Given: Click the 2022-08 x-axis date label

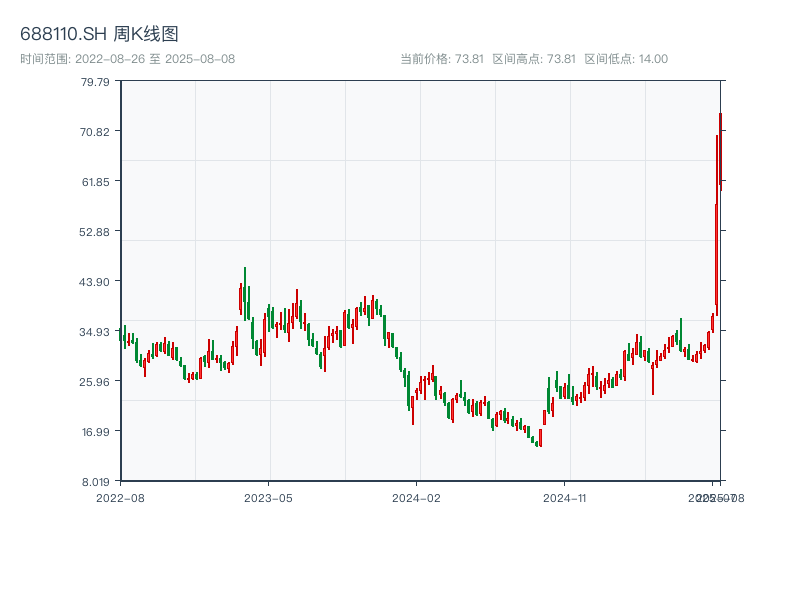Looking at the screenshot, I should click(120, 497).
